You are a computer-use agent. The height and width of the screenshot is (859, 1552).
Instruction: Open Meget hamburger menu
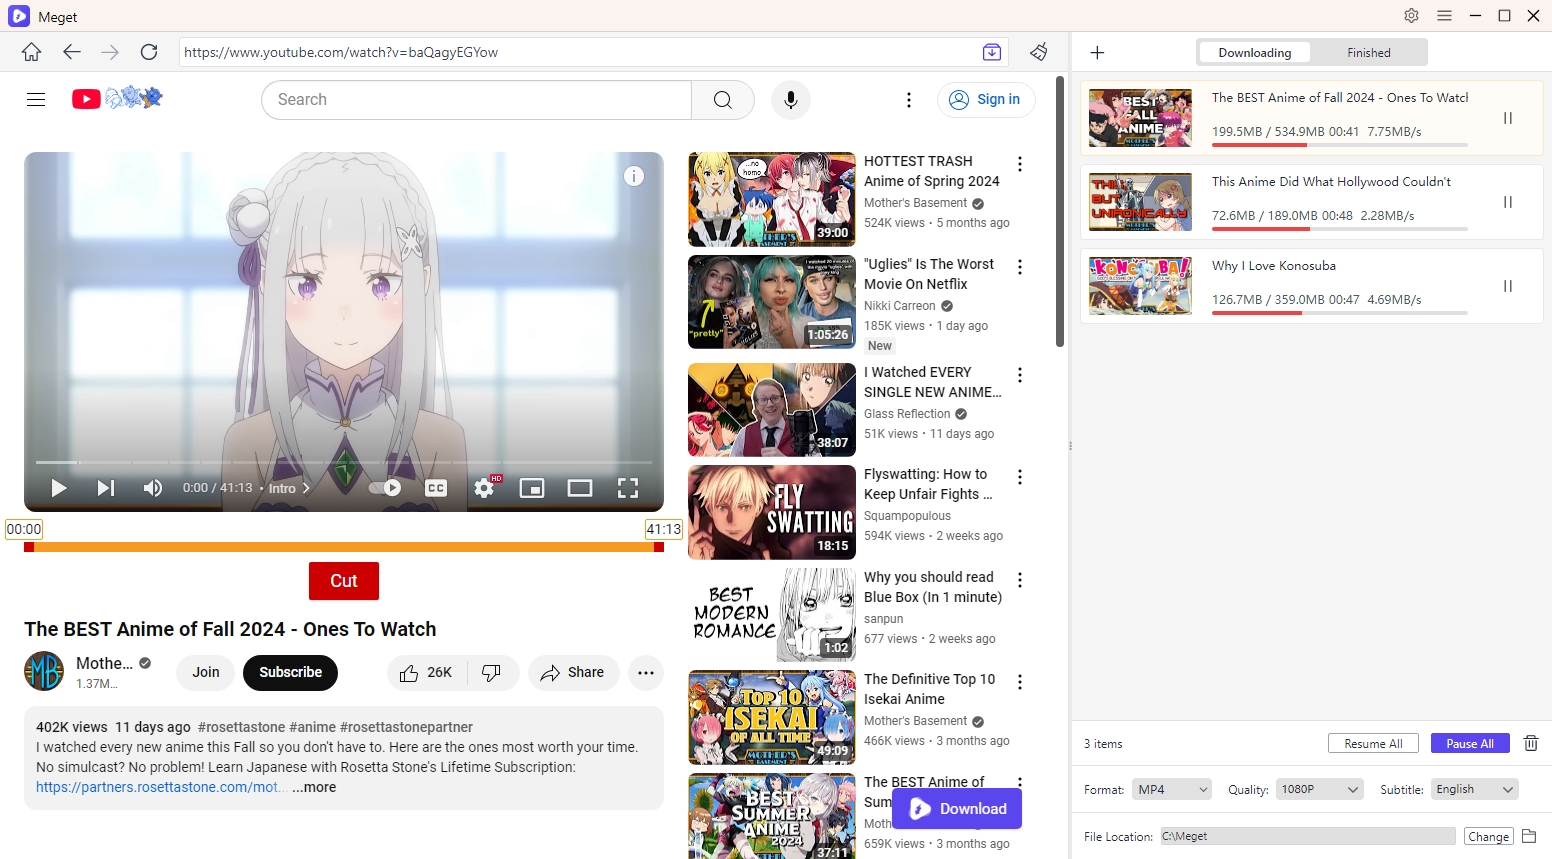coord(1444,16)
